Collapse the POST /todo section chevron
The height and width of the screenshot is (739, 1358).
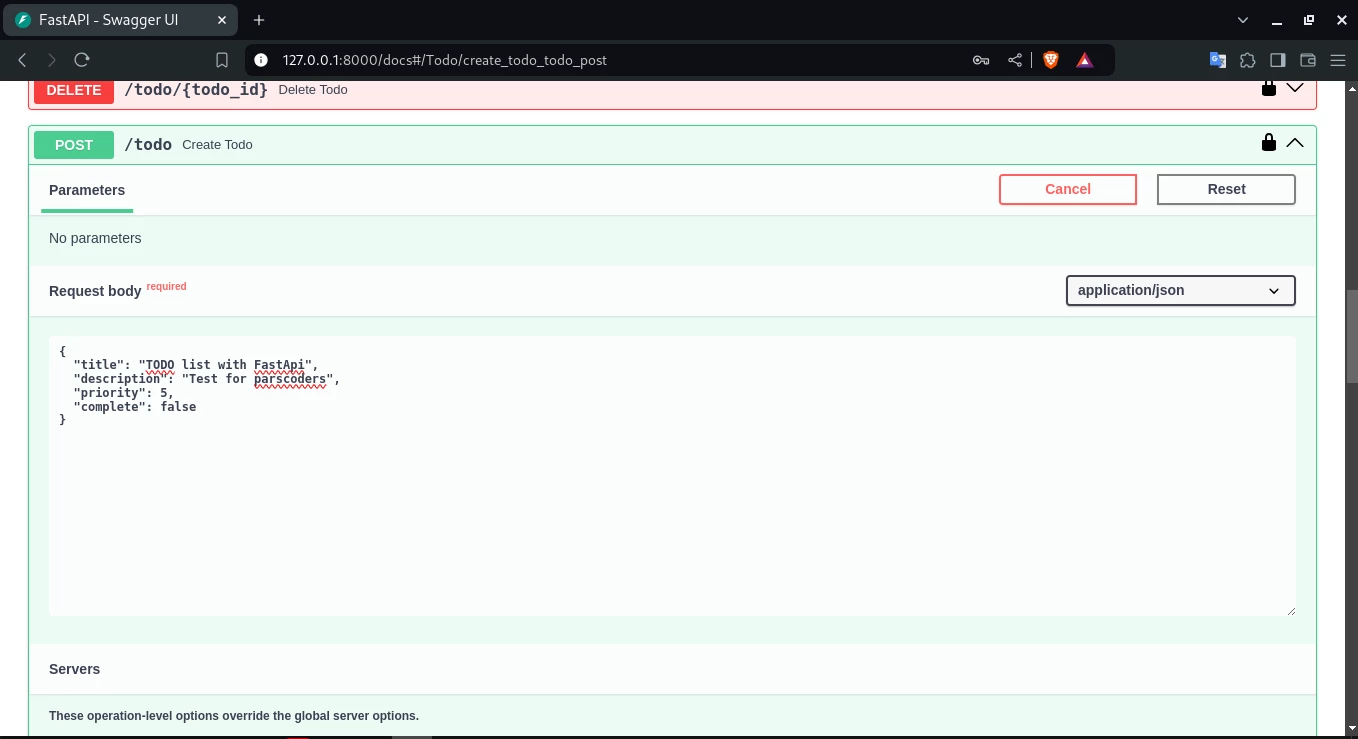1295,143
